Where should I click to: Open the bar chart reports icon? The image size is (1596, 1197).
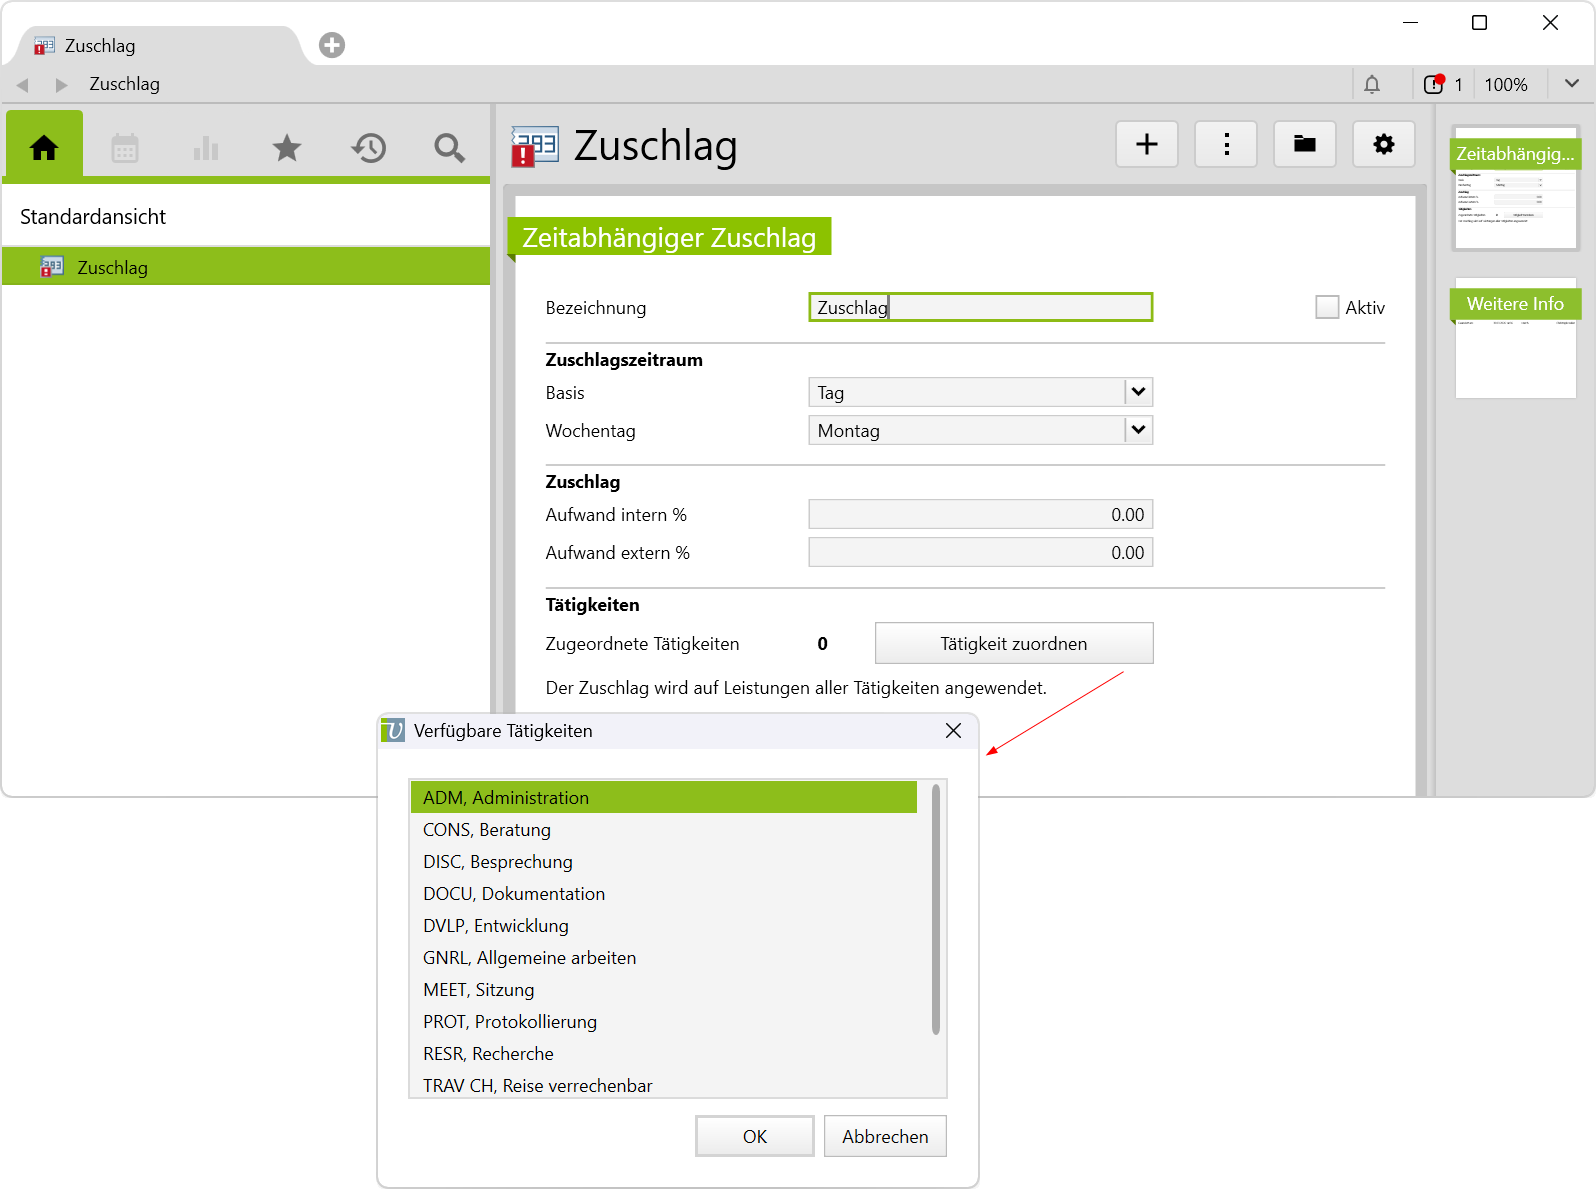point(206,149)
